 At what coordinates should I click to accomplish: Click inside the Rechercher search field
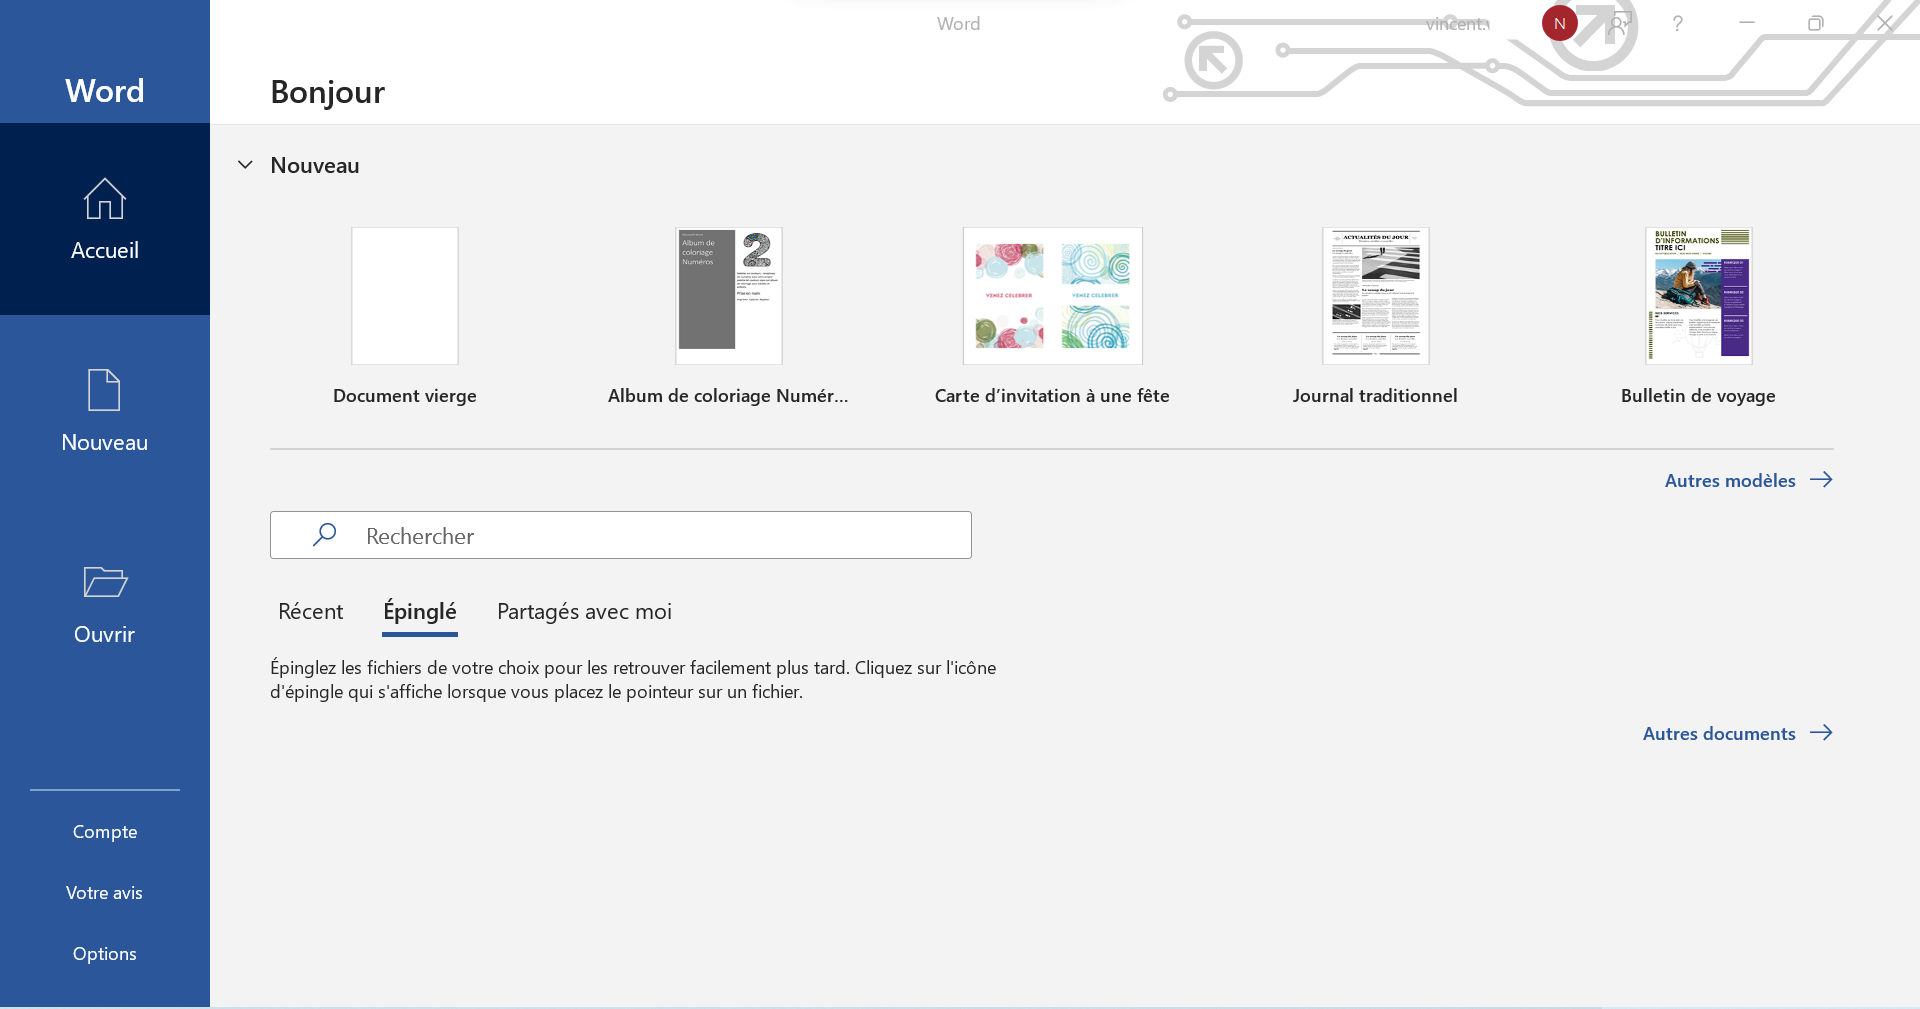621,535
